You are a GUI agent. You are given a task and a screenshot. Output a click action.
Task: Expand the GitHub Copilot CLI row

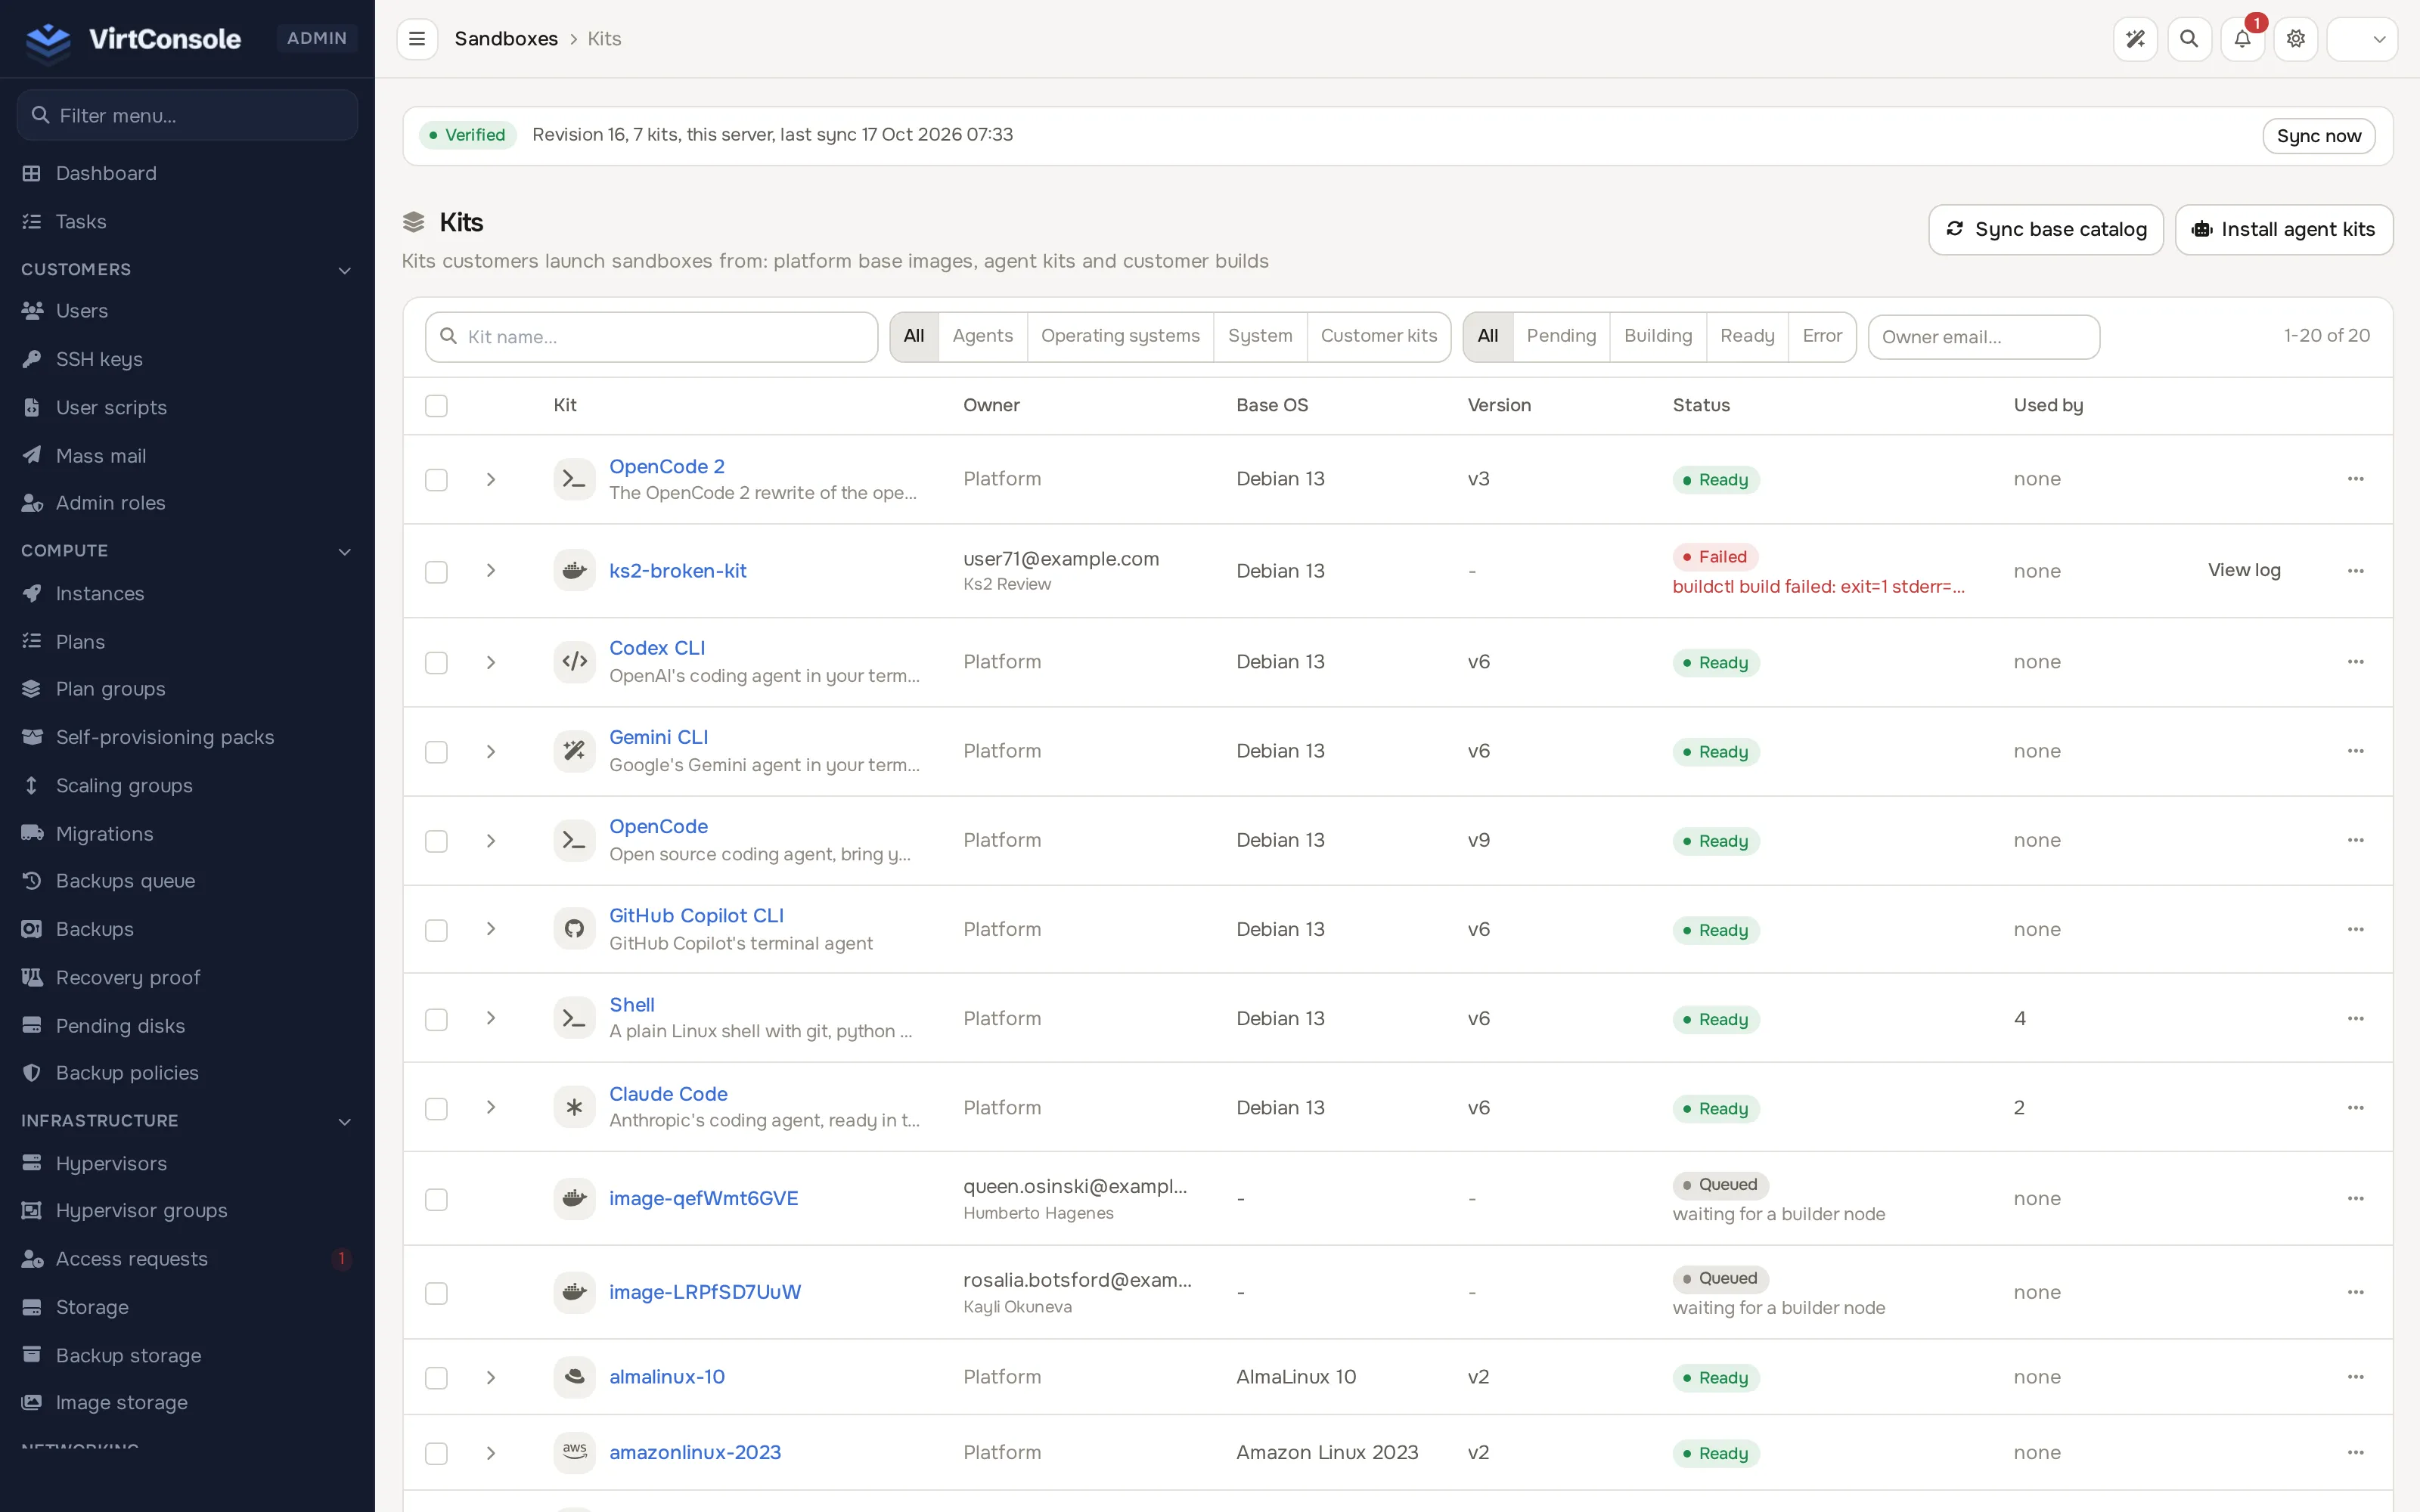[491, 929]
